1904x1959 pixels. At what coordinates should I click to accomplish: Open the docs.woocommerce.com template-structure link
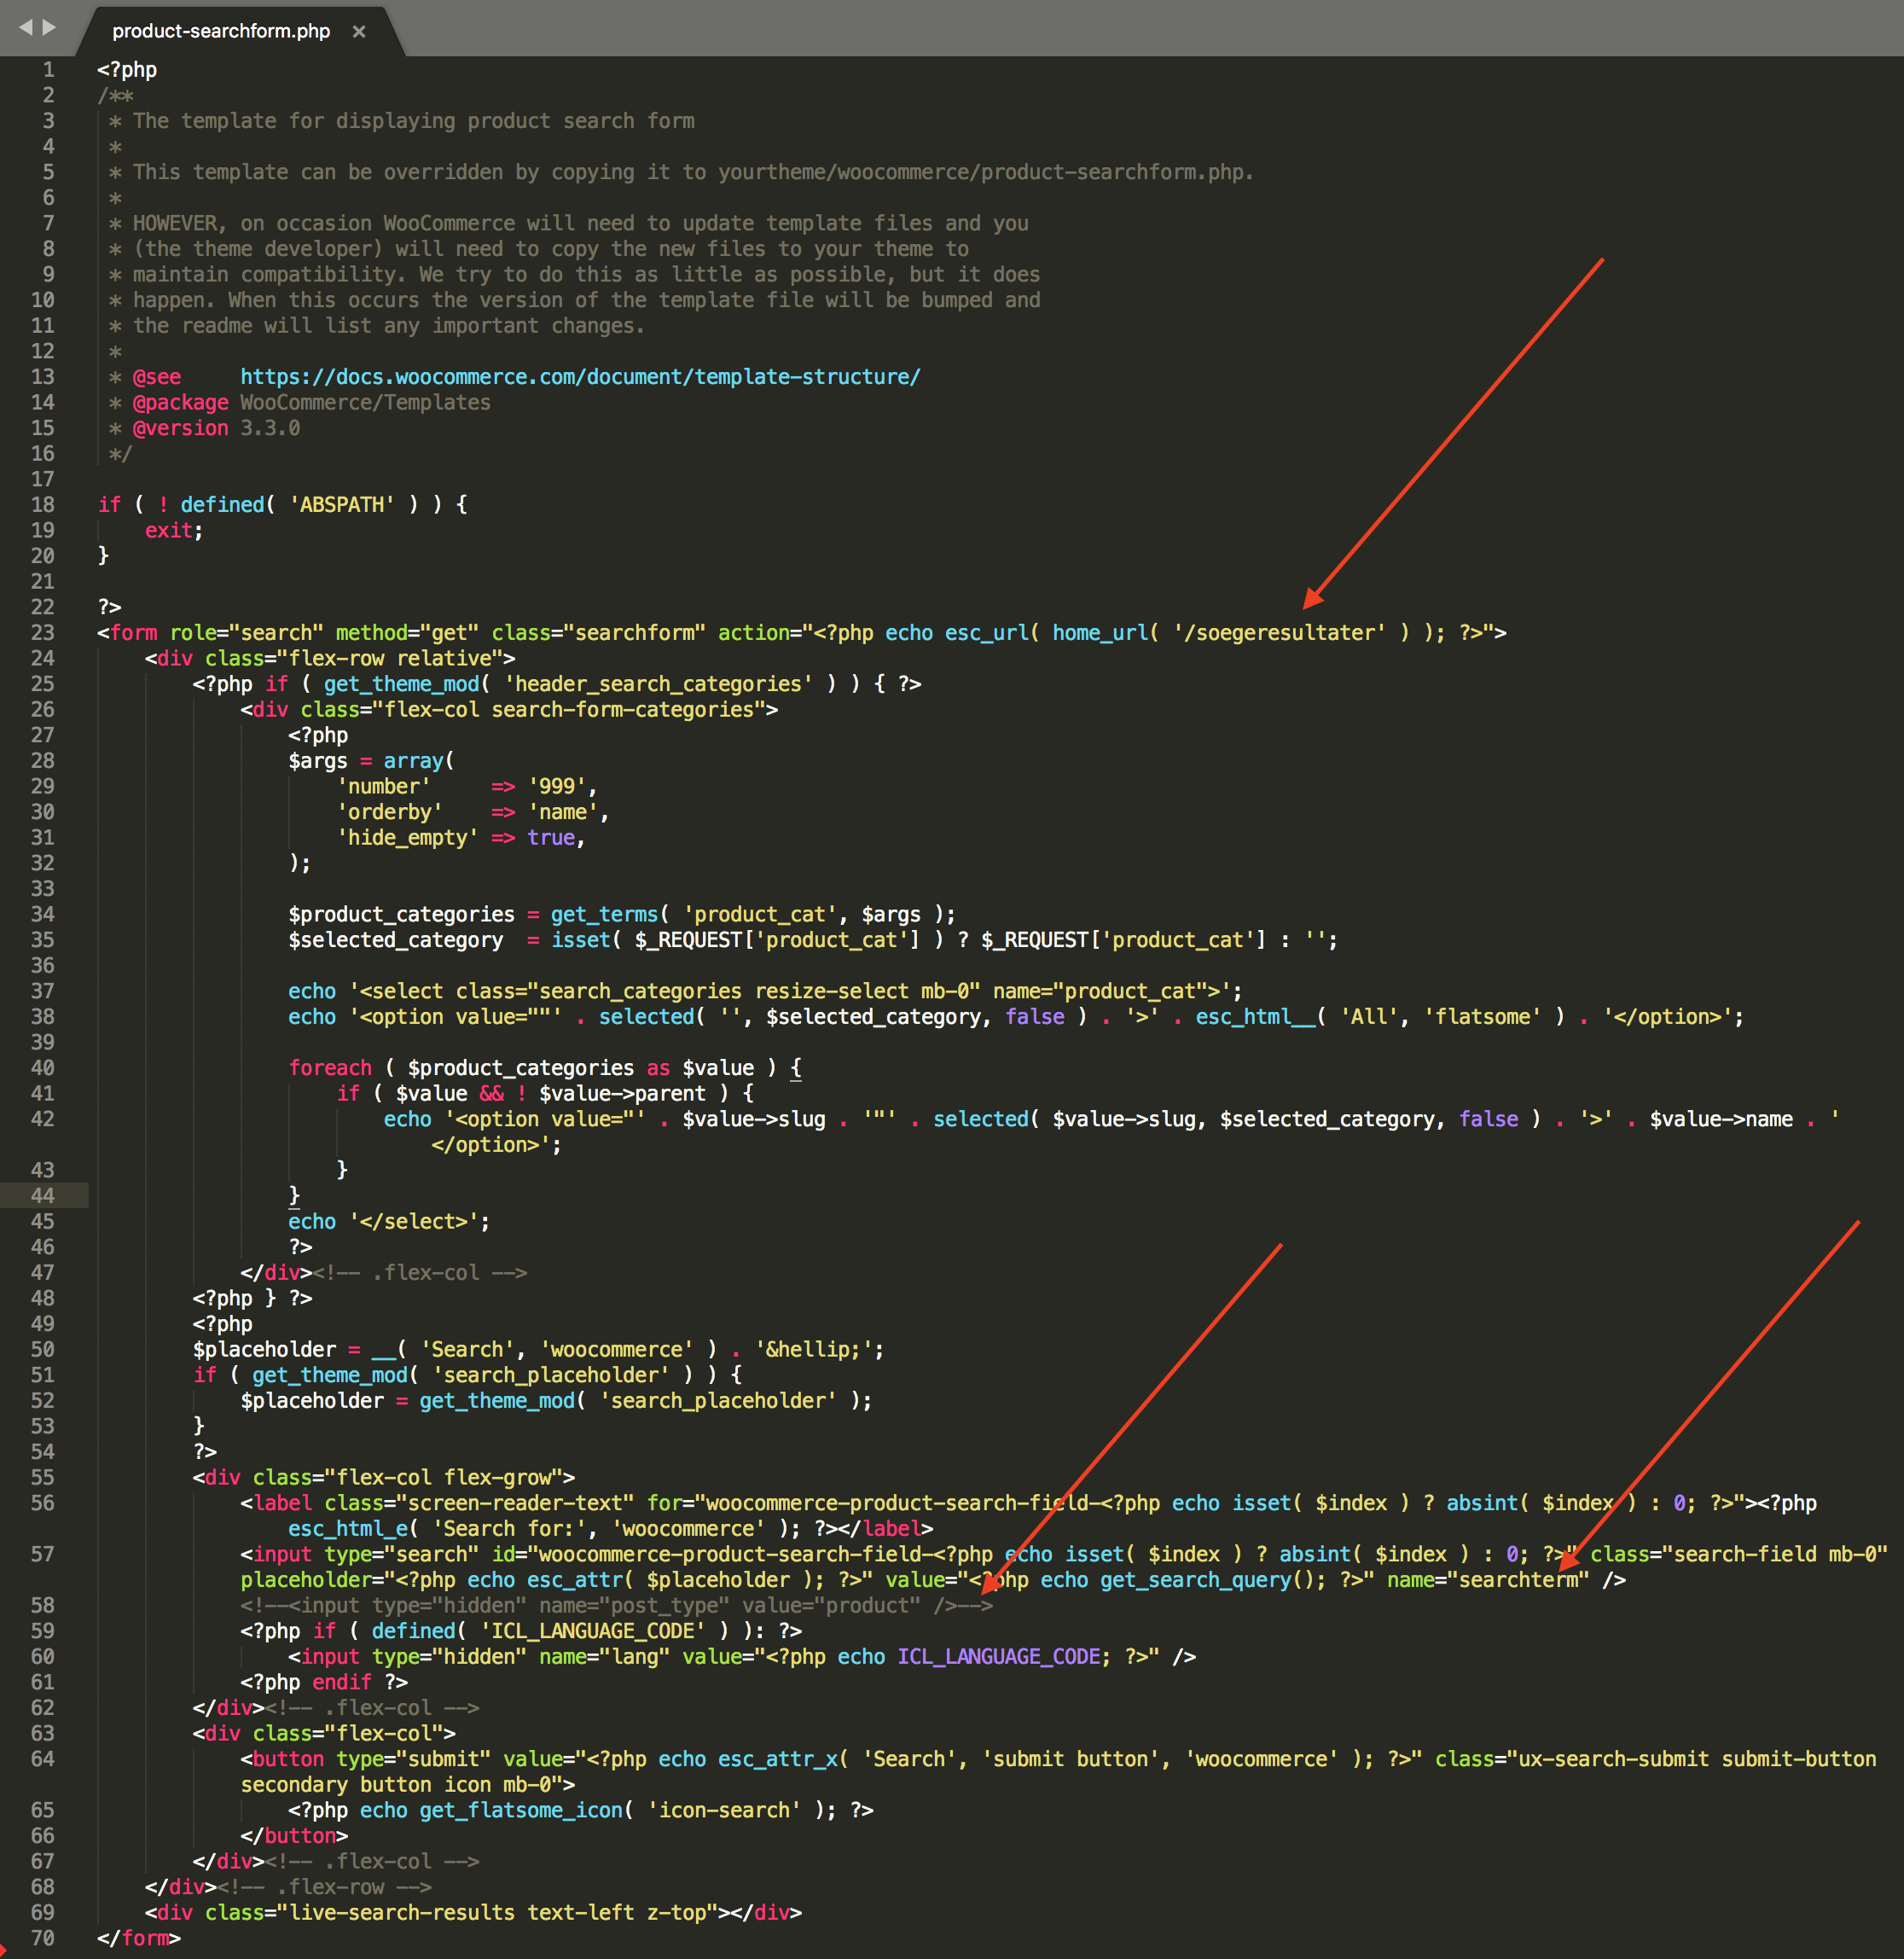click(x=579, y=377)
